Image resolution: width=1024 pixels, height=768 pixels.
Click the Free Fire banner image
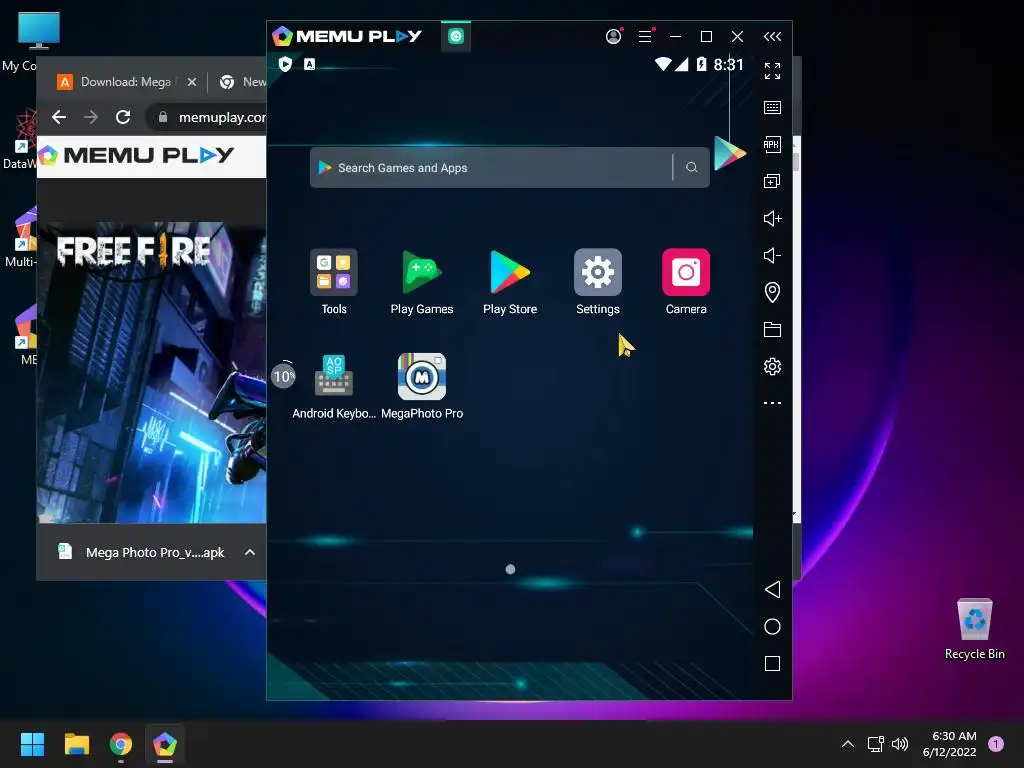click(x=152, y=372)
